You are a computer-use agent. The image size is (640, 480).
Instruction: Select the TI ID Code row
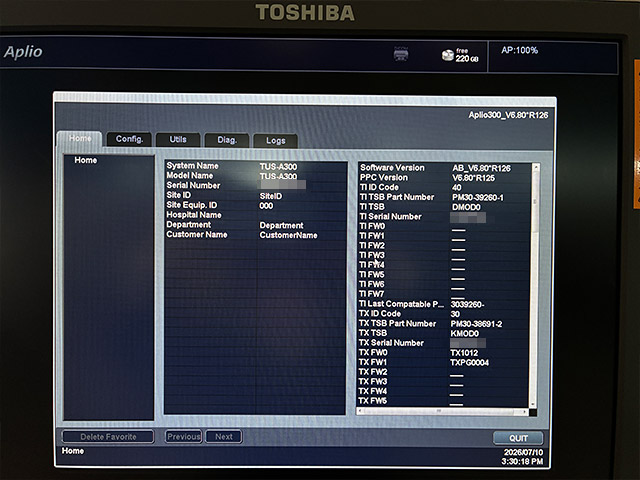click(444, 187)
